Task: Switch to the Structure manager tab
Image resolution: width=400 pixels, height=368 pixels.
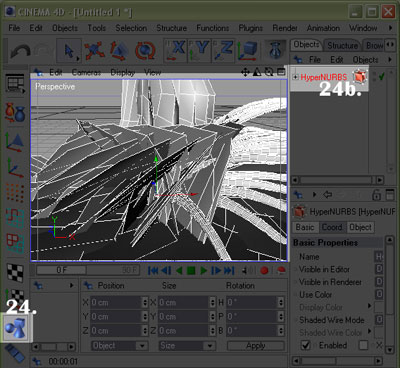Action: click(x=343, y=45)
